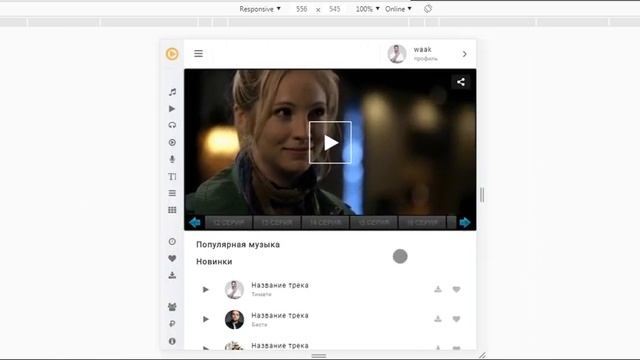Screen dimensions: 640x360
Task: Open the ruble payment icon in sidebar
Action: click(x=172, y=324)
